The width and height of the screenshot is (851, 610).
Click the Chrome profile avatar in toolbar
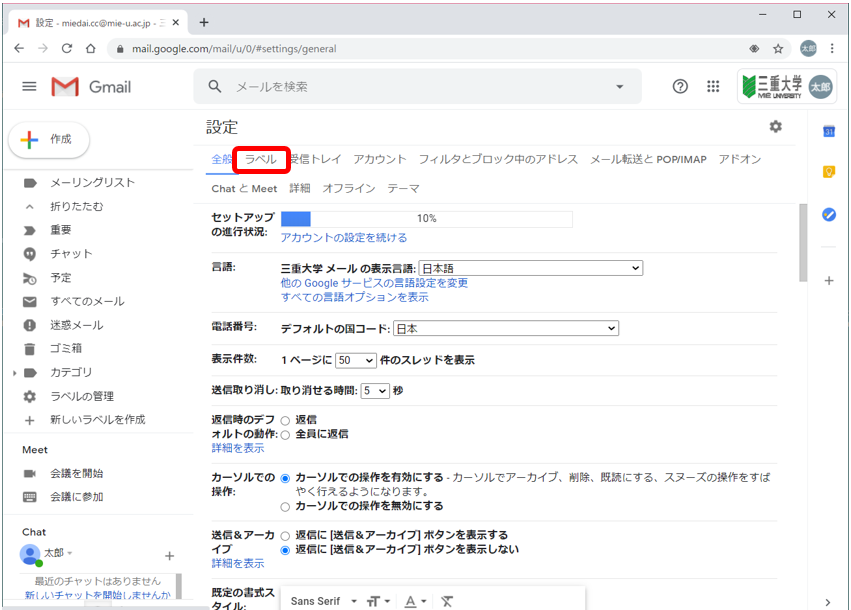(809, 49)
